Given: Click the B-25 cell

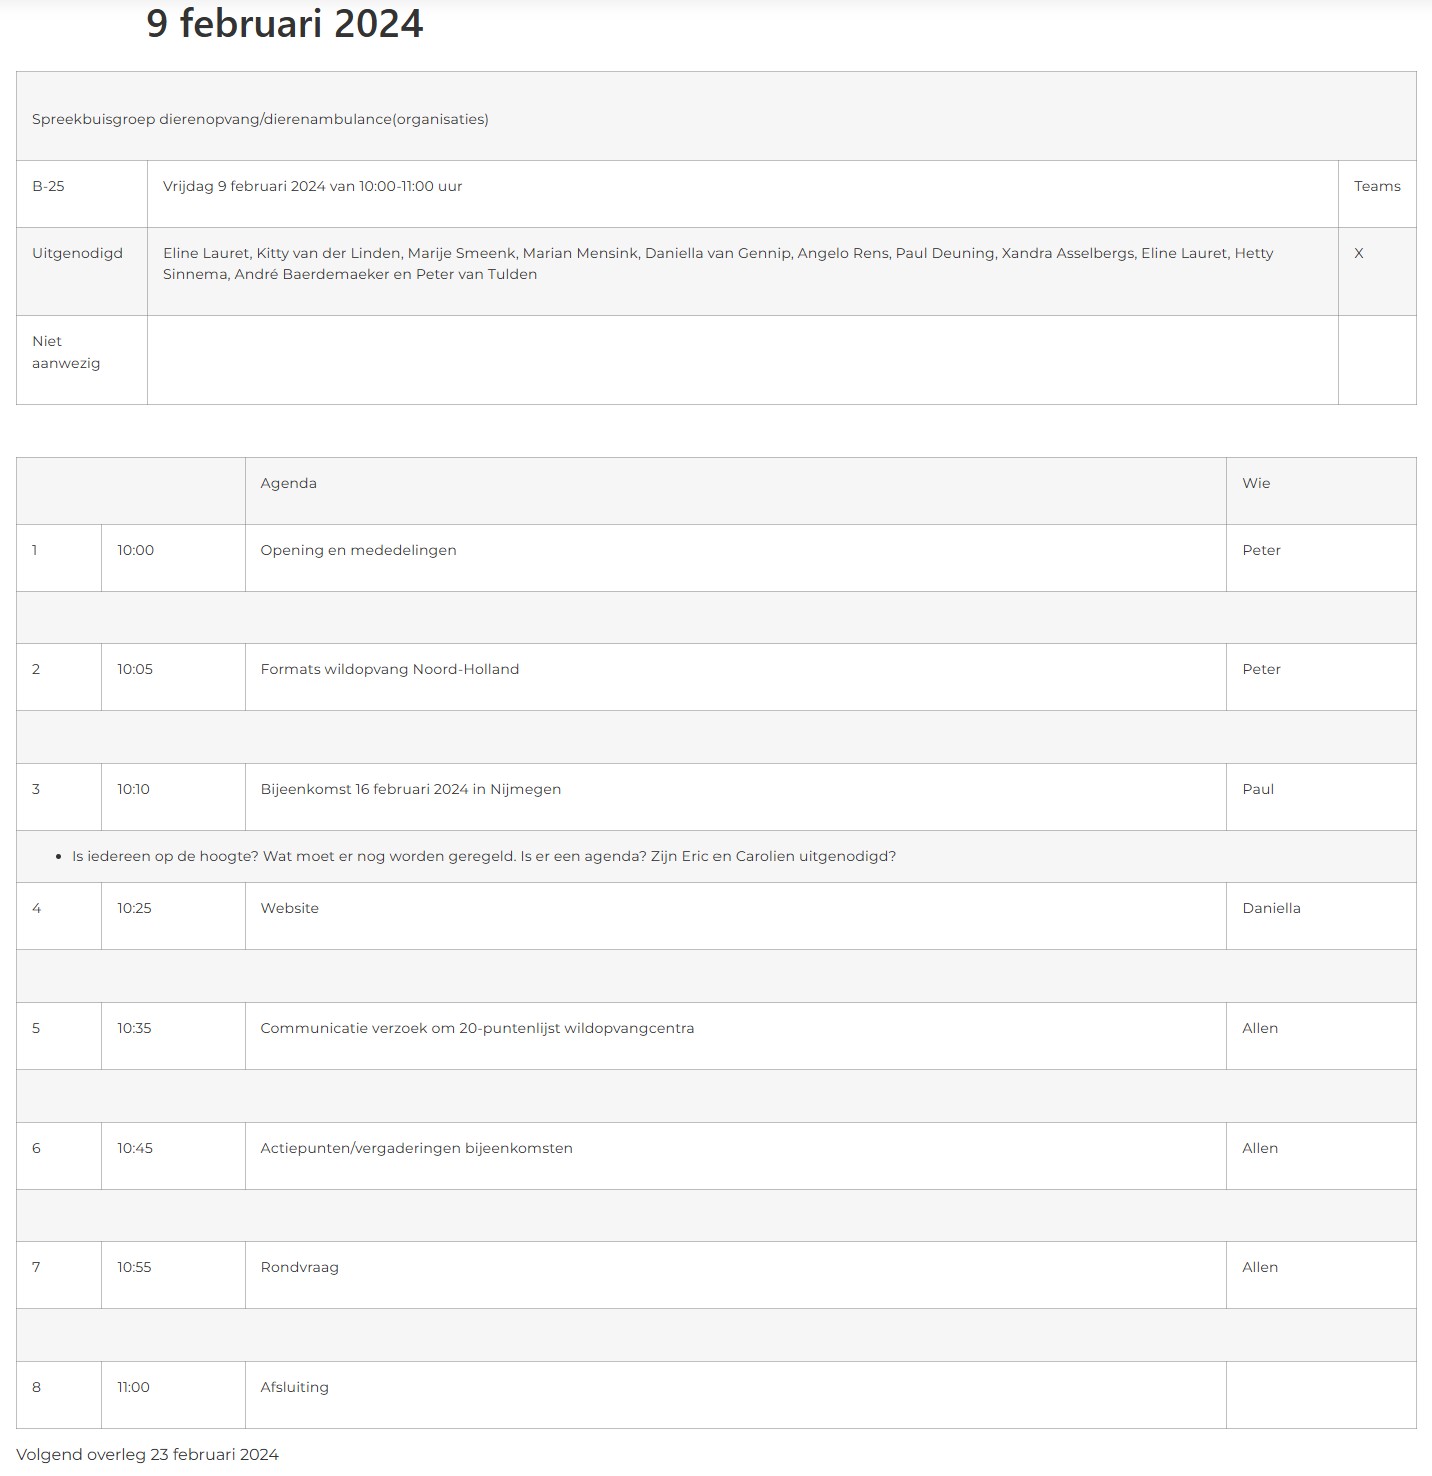Looking at the screenshot, I should pyautogui.click(x=82, y=194).
